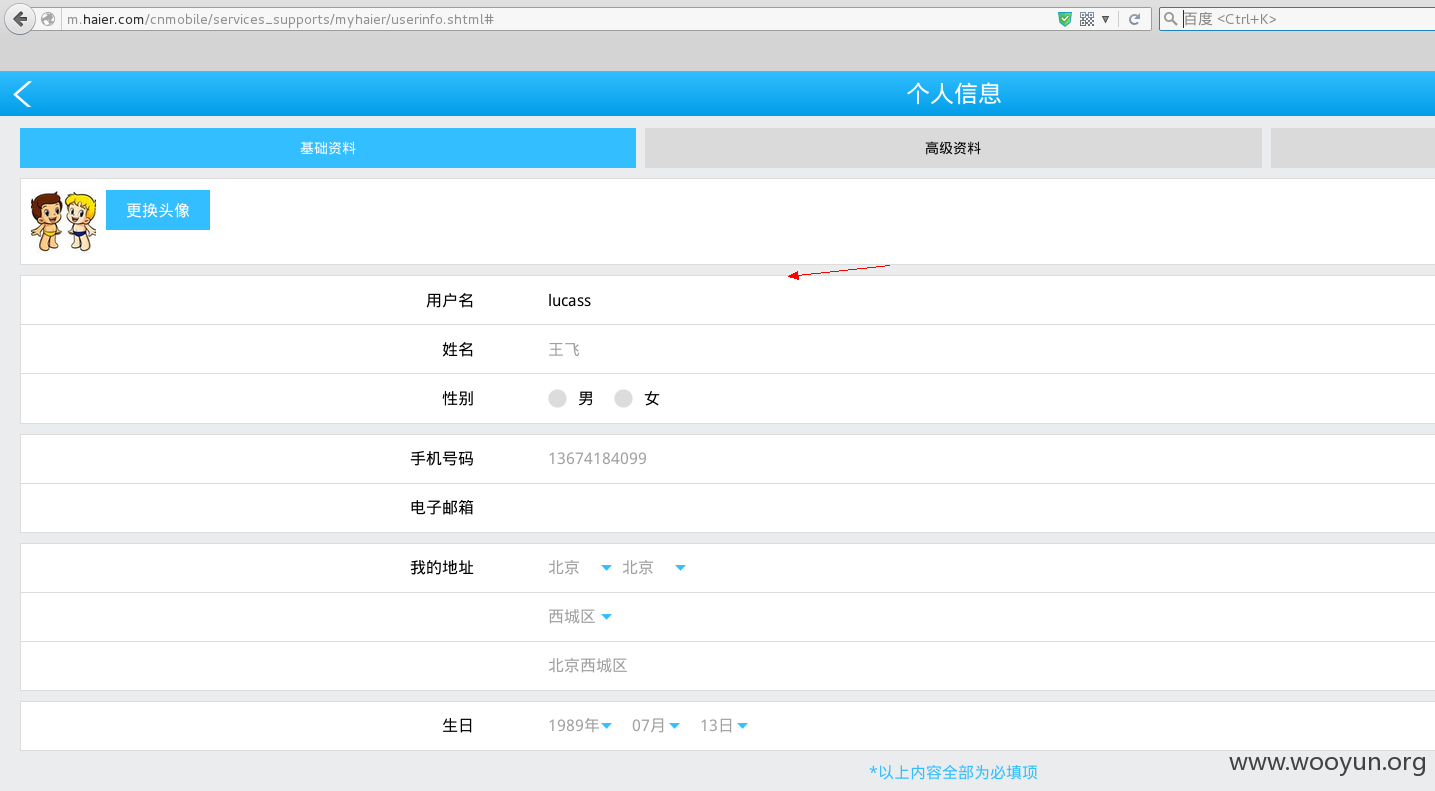1435x791 pixels.
Task: Switch to the 高级资料 tab
Action: click(x=953, y=148)
